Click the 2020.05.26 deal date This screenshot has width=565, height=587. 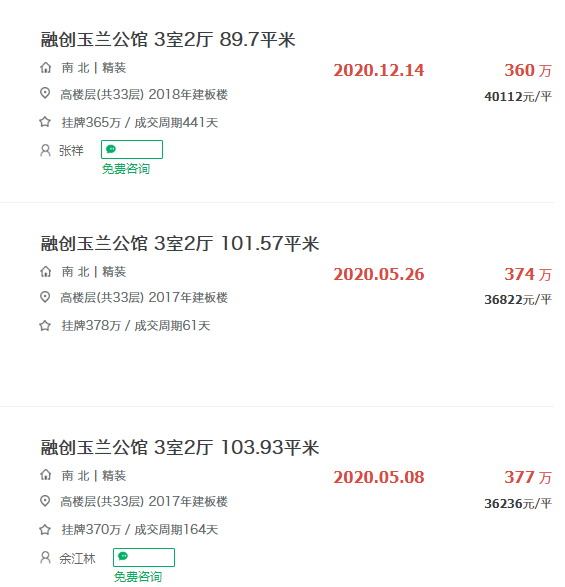click(x=379, y=274)
